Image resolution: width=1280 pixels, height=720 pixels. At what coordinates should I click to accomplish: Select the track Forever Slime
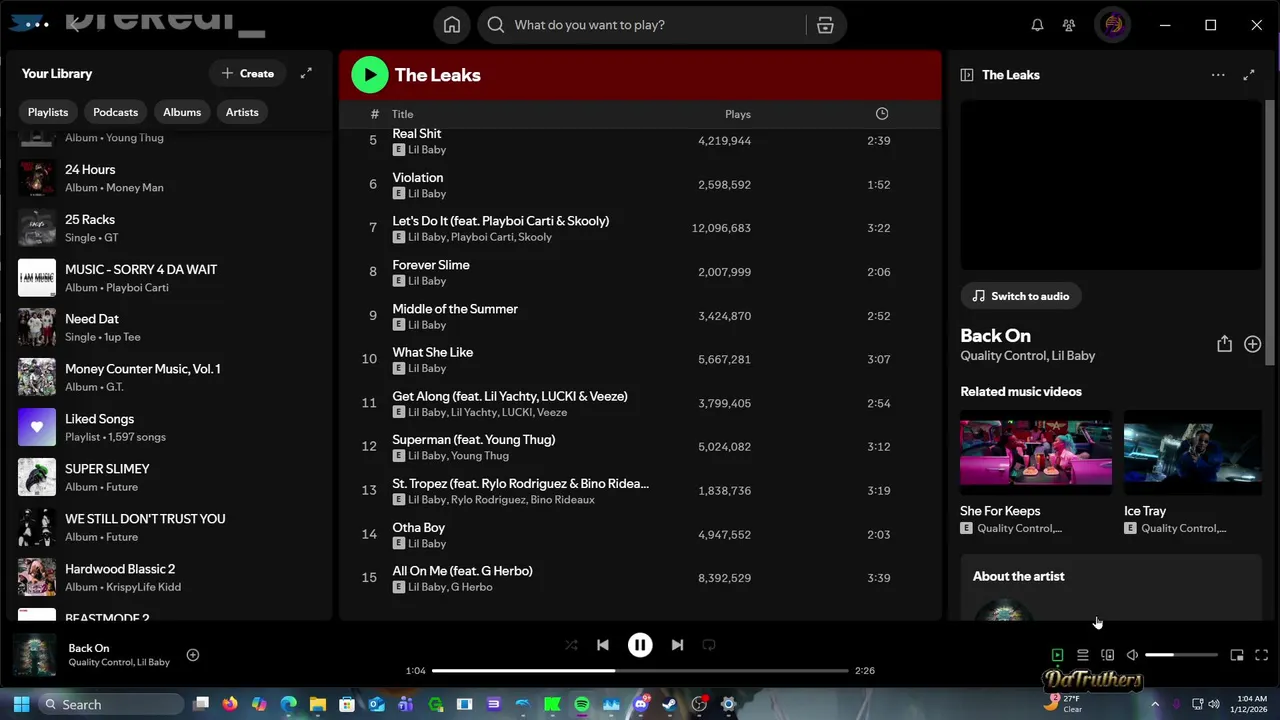tap(430, 265)
